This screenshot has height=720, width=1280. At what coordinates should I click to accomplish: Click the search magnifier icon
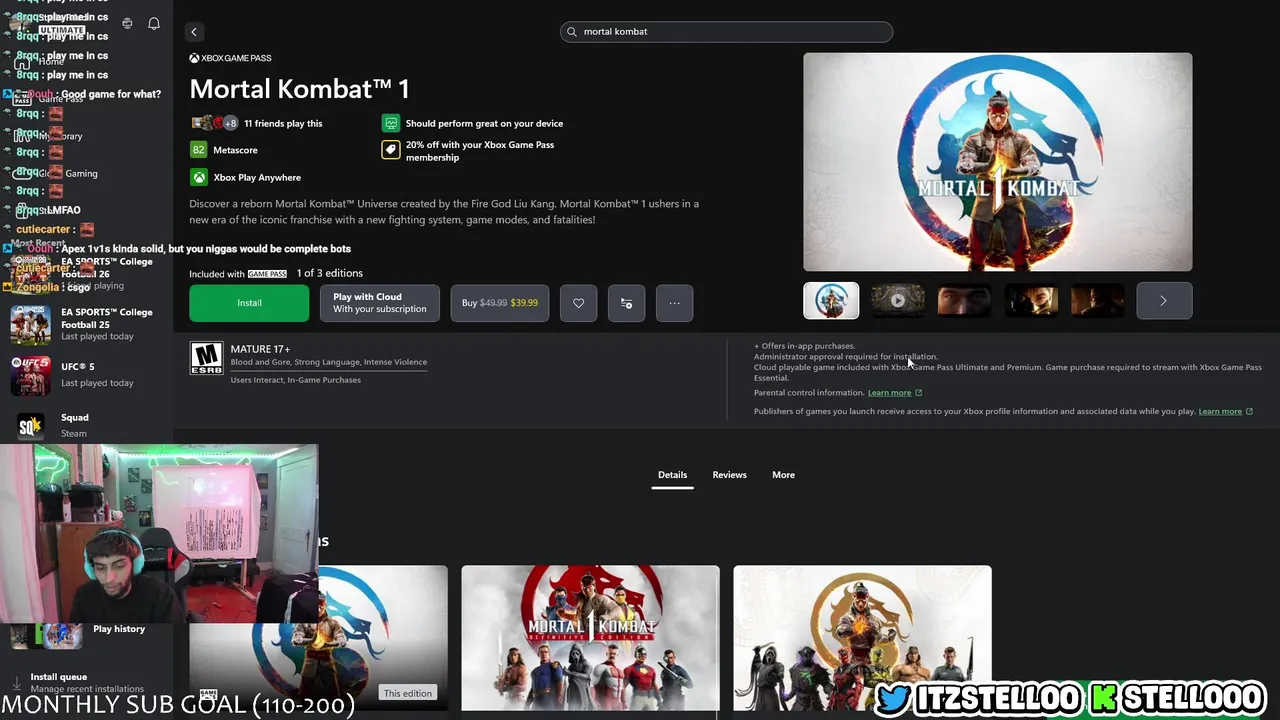coord(572,32)
